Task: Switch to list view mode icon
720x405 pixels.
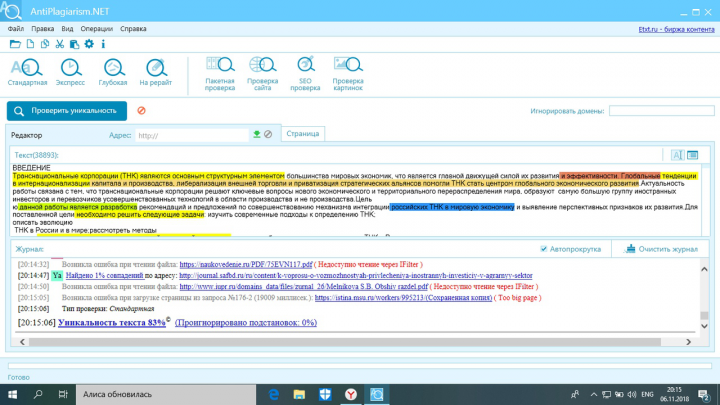Action: tap(692, 155)
